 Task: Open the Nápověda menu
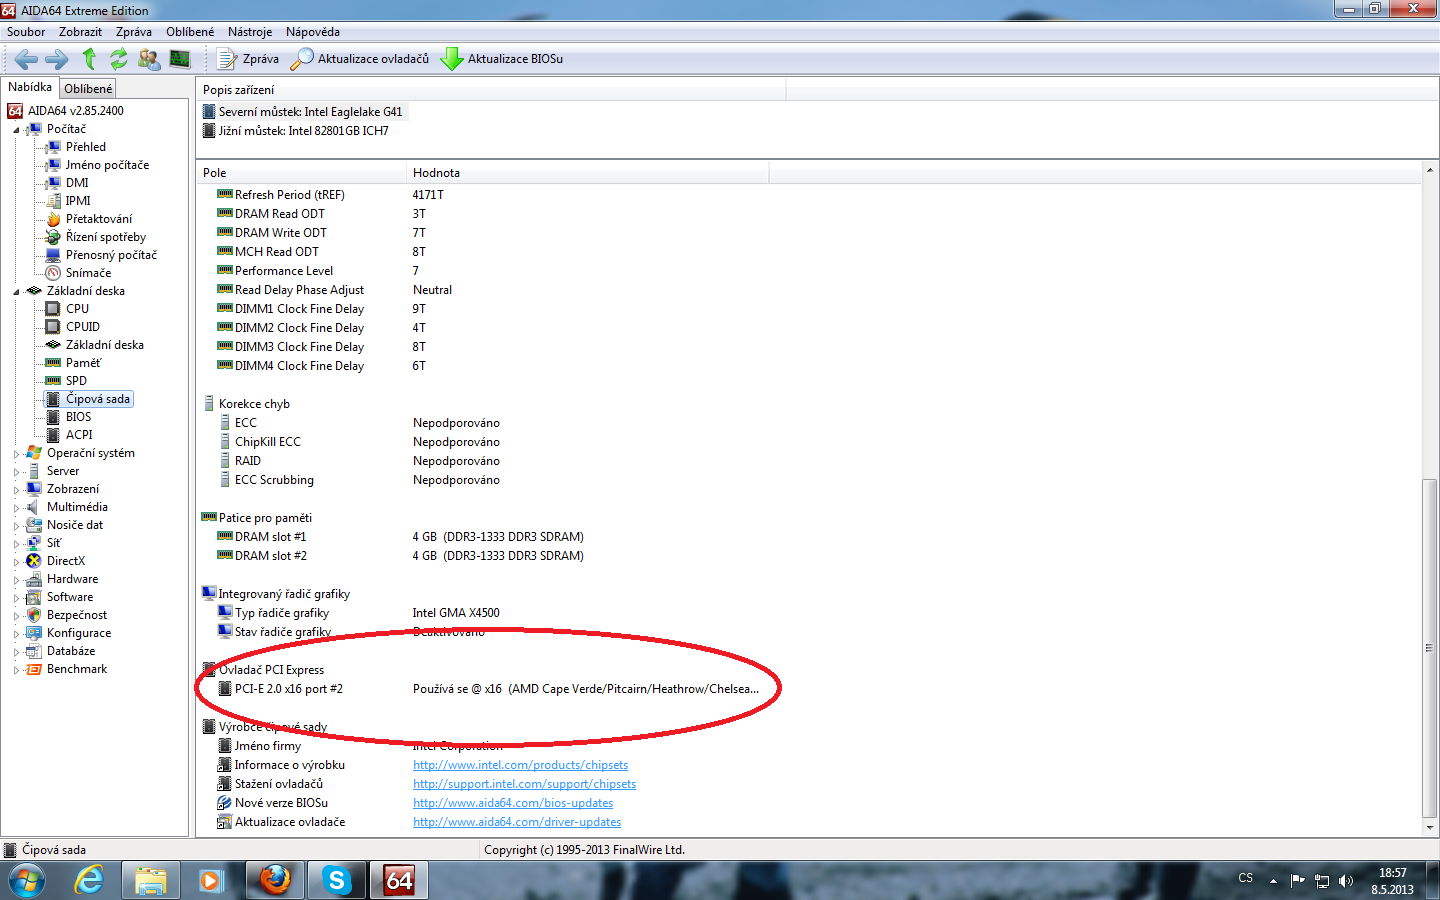click(x=313, y=32)
